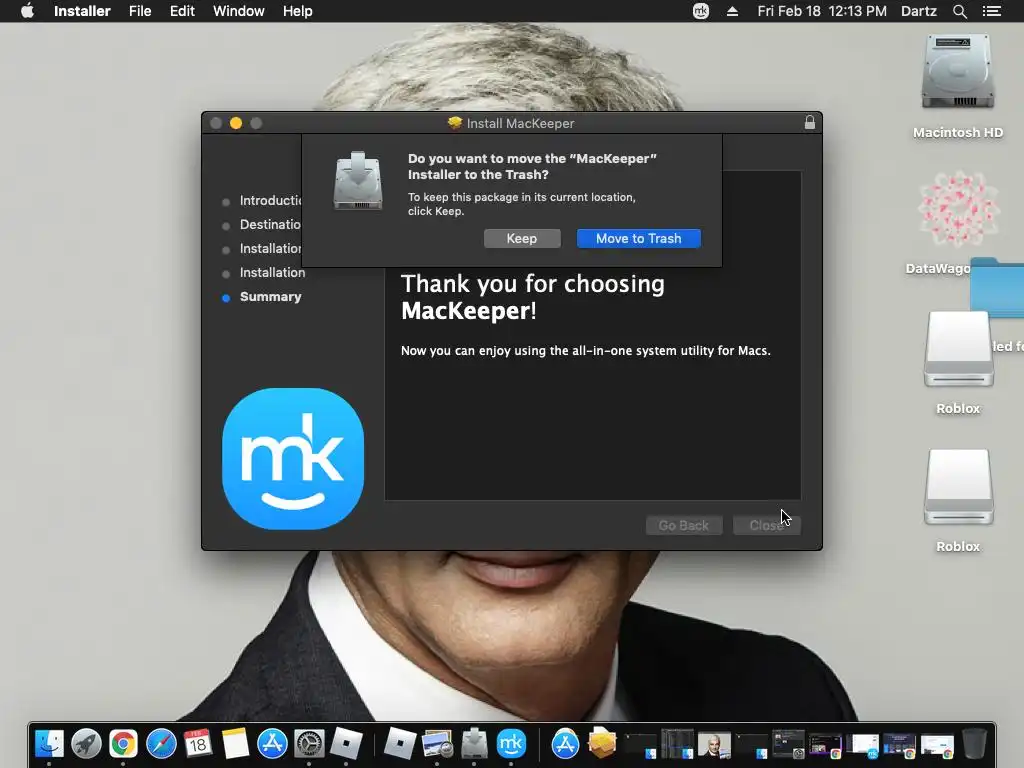
Task: Click the Move to Trash button
Action: 639,238
